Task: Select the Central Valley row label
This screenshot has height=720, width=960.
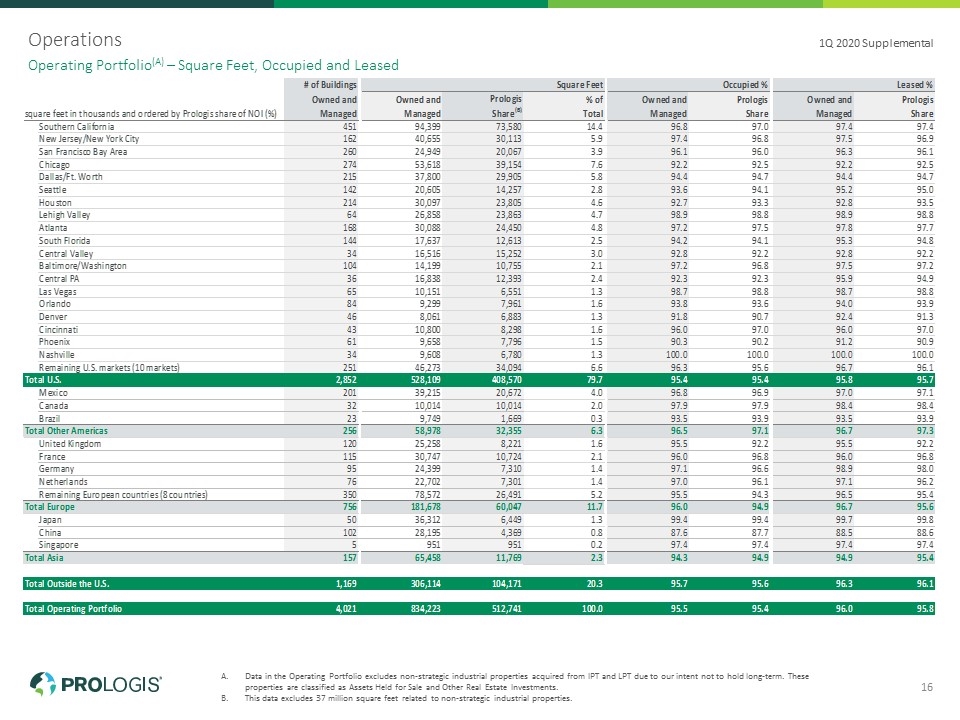Action: [66, 253]
